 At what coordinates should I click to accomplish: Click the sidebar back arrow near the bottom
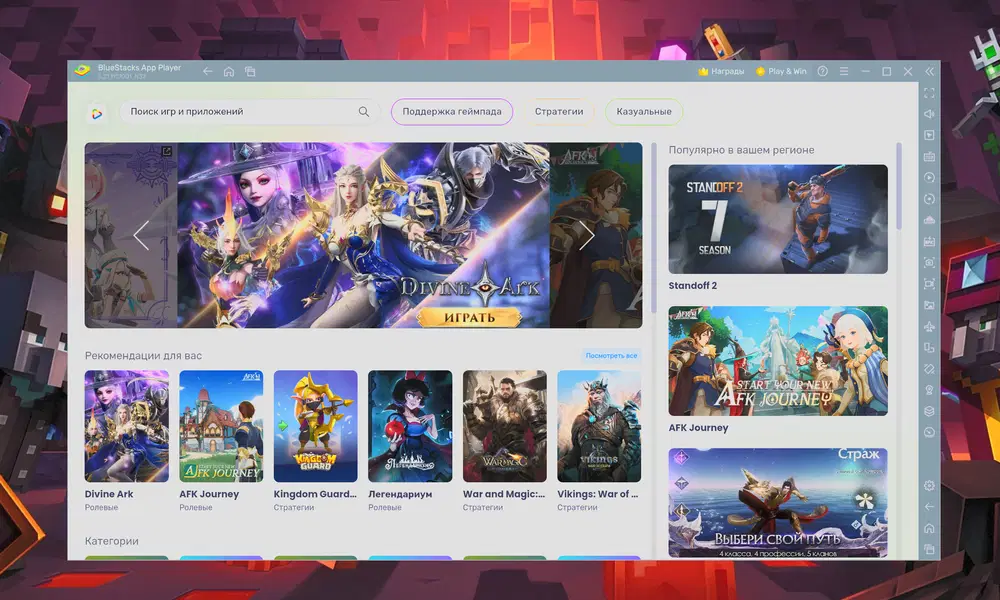[x=929, y=506]
